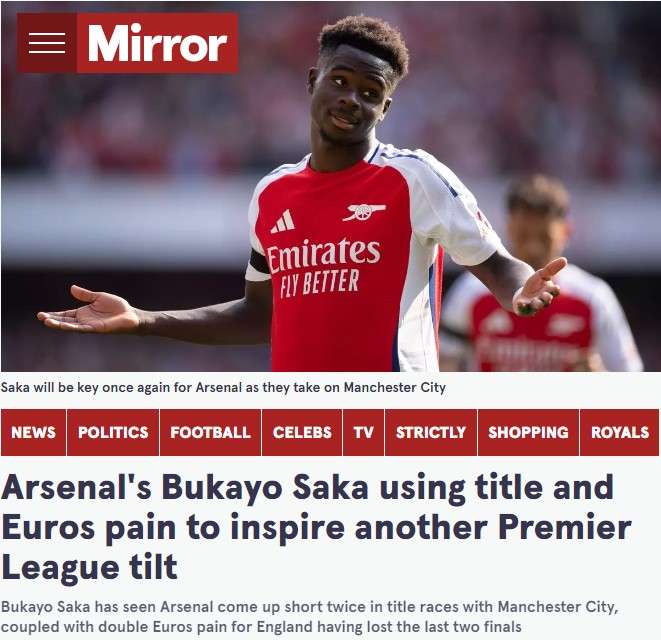Select the Football tab
The height and width of the screenshot is (640, 661).
click(x=210, y=432)
